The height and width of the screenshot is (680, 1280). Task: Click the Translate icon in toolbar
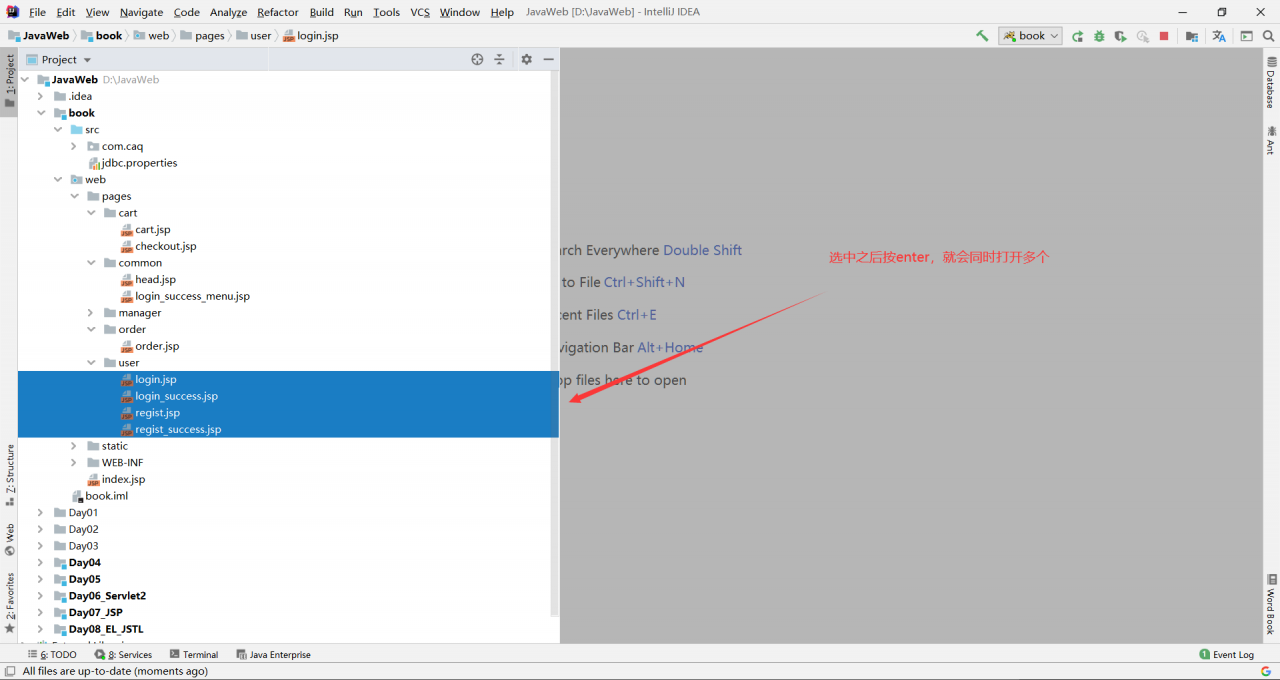point(1219,36)
